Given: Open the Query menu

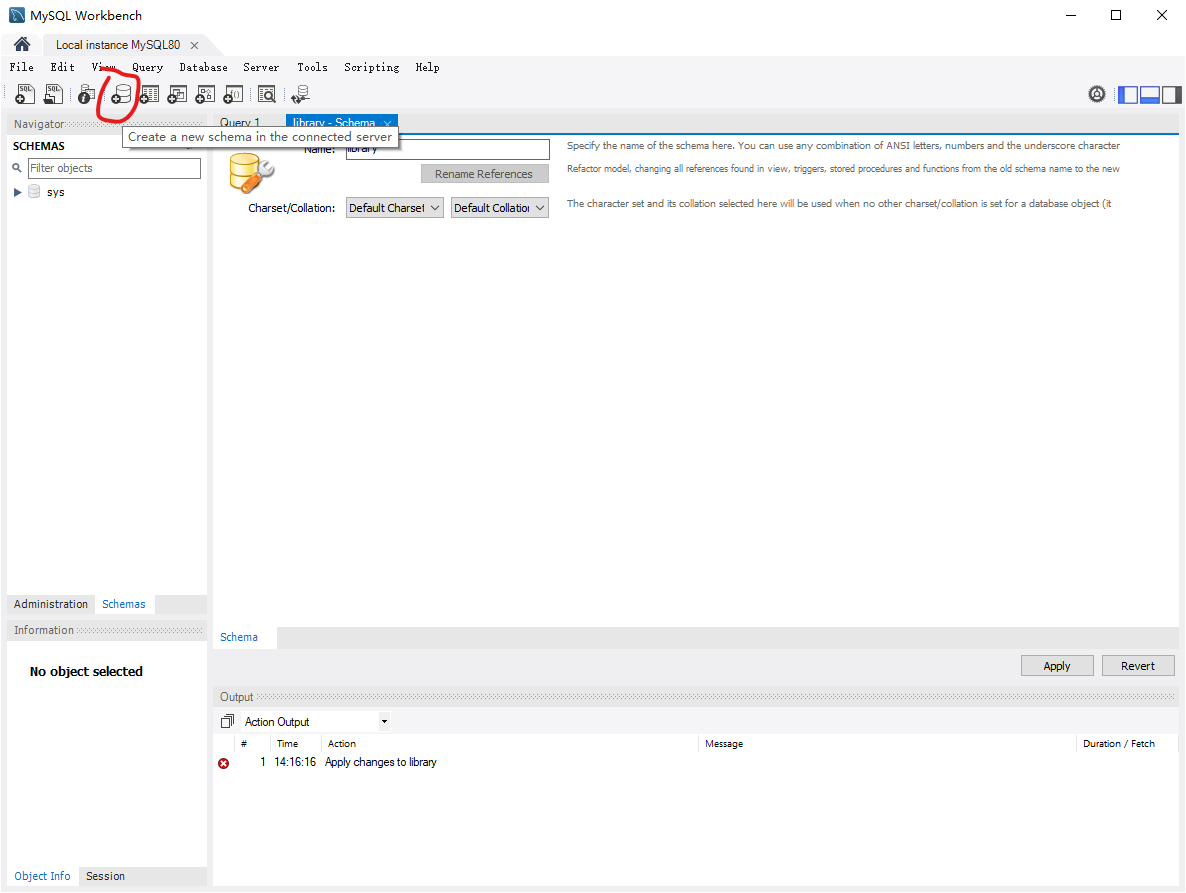Looking at the screenshot, I should pos(147,67).
